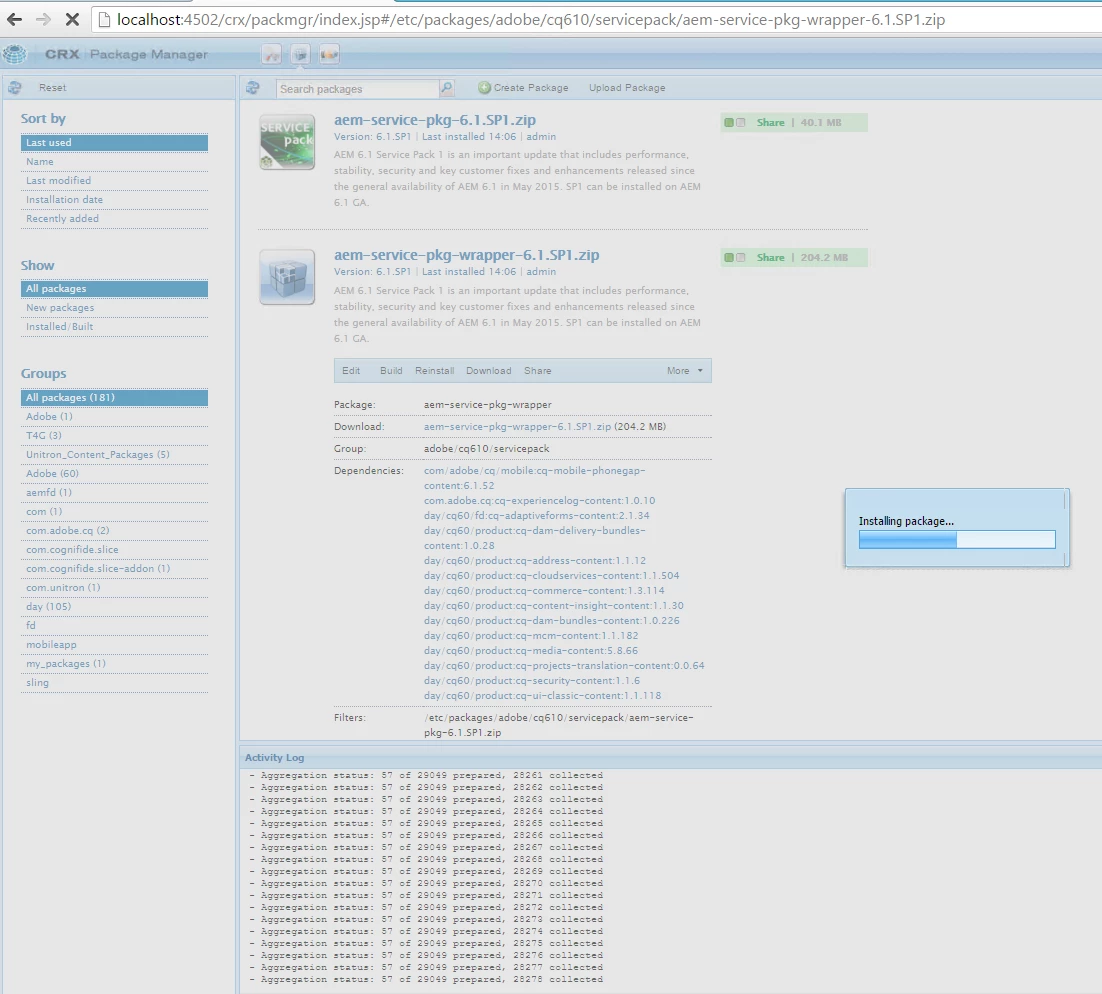
Task: Click refresh icon beside Reset
Action: [x=15, y=88]
